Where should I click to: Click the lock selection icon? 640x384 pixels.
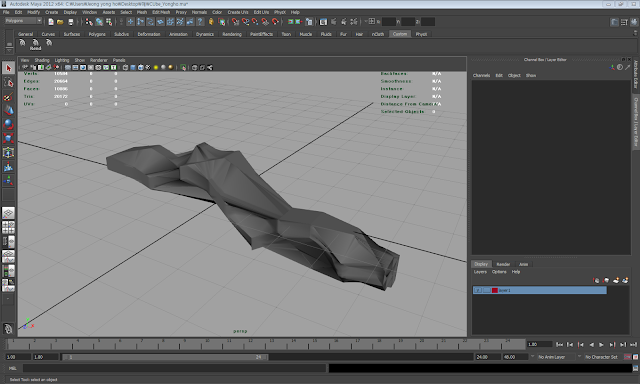pos(211,22)
